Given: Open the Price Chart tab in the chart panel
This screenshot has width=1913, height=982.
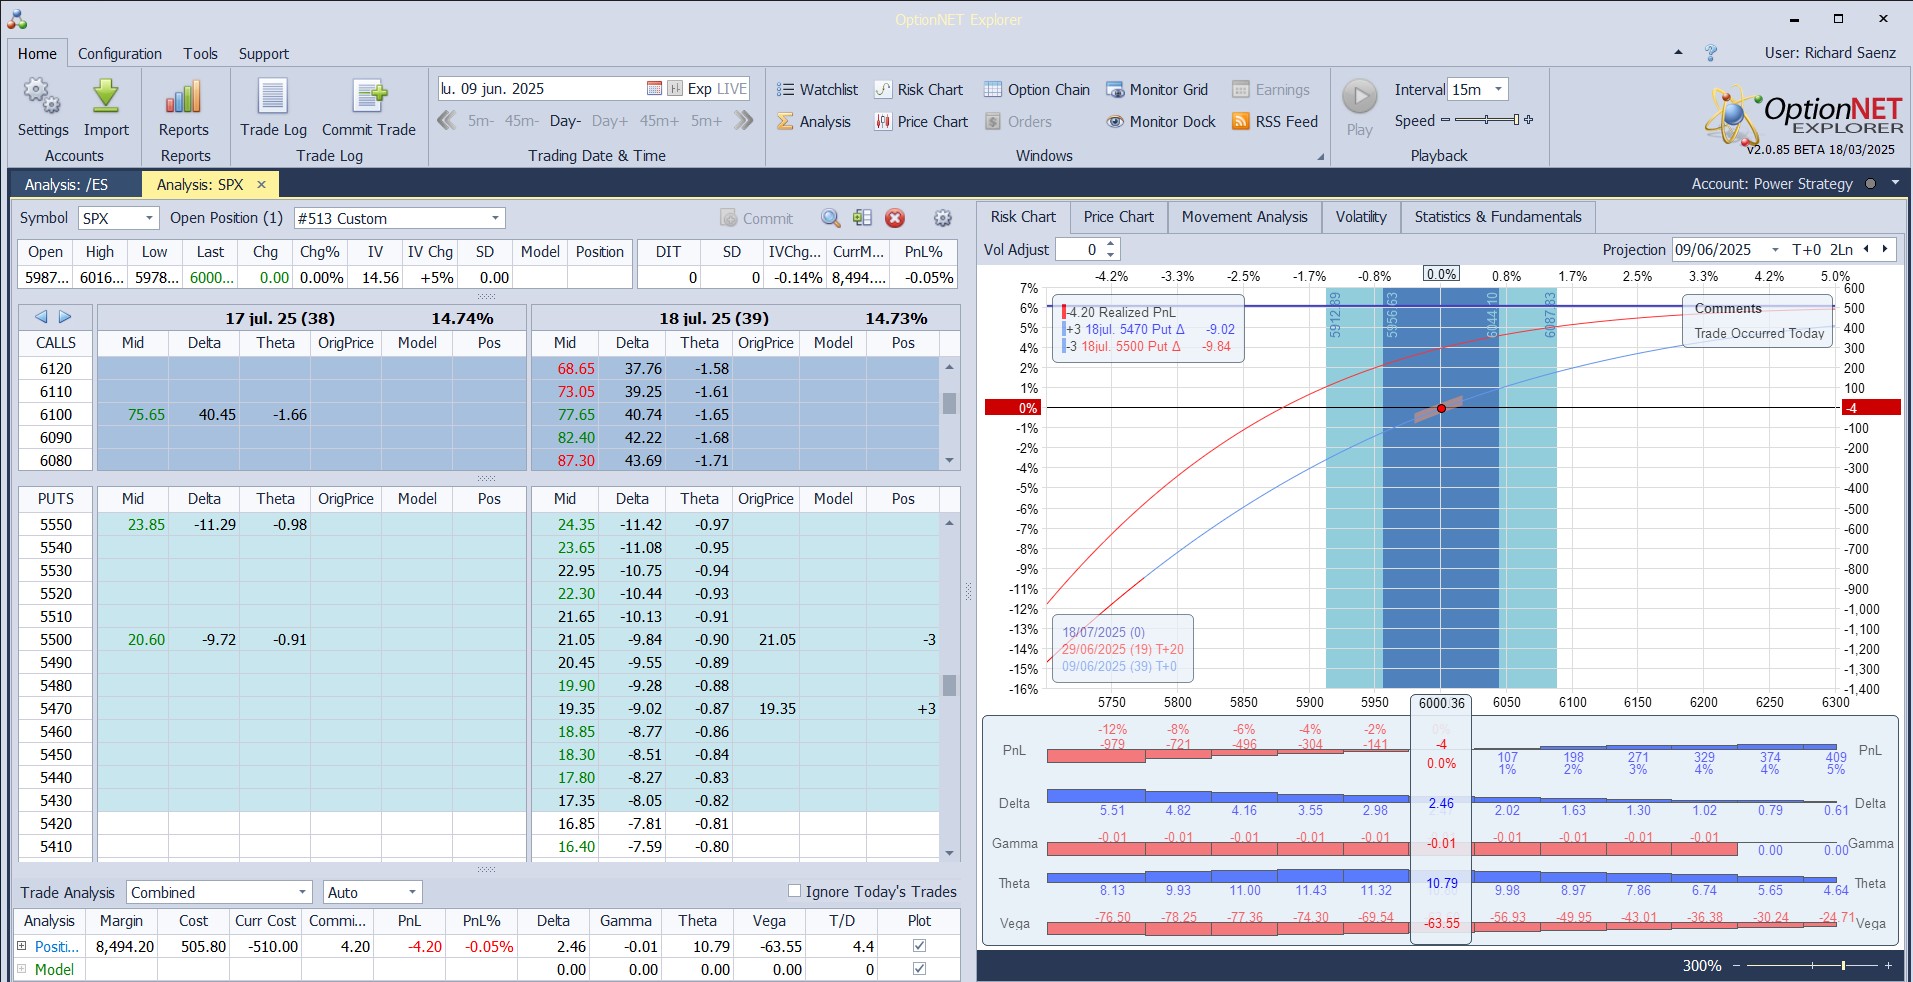Looking at the screenshot, I should tap(1118, 217).
